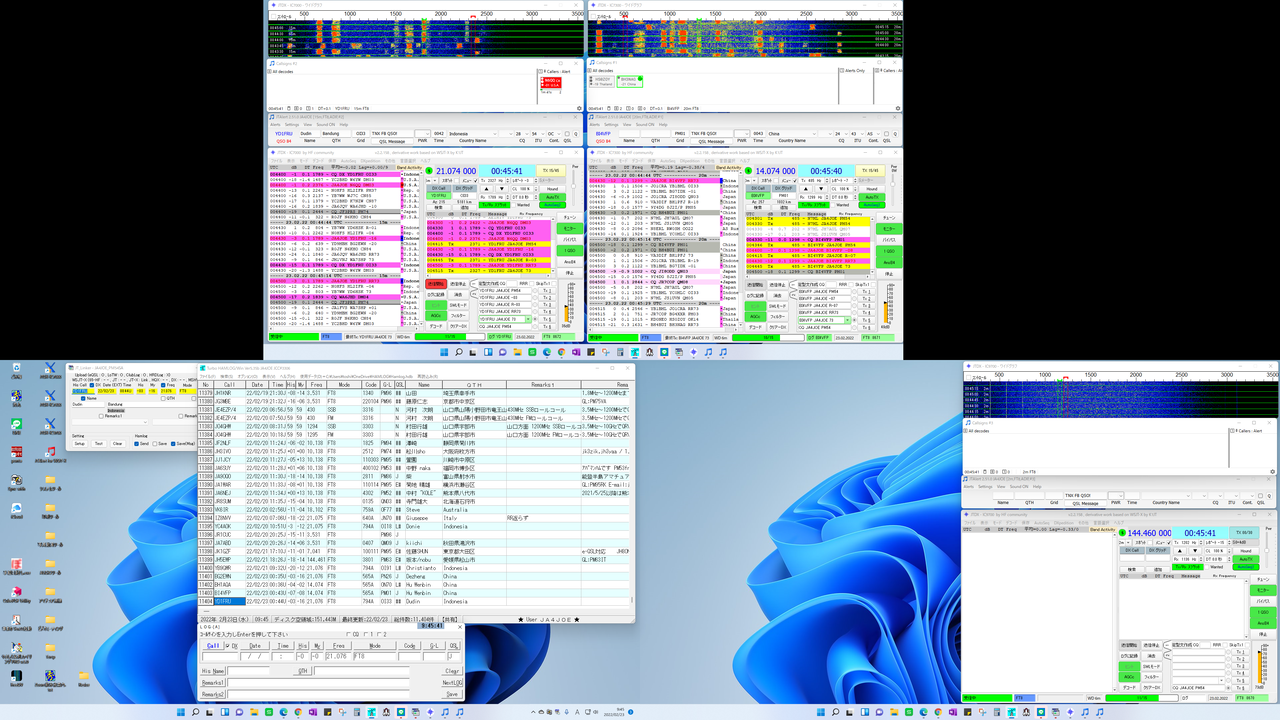
Task: Open the オプション(O) menu in HAMLOG
Action: [247, 377]
